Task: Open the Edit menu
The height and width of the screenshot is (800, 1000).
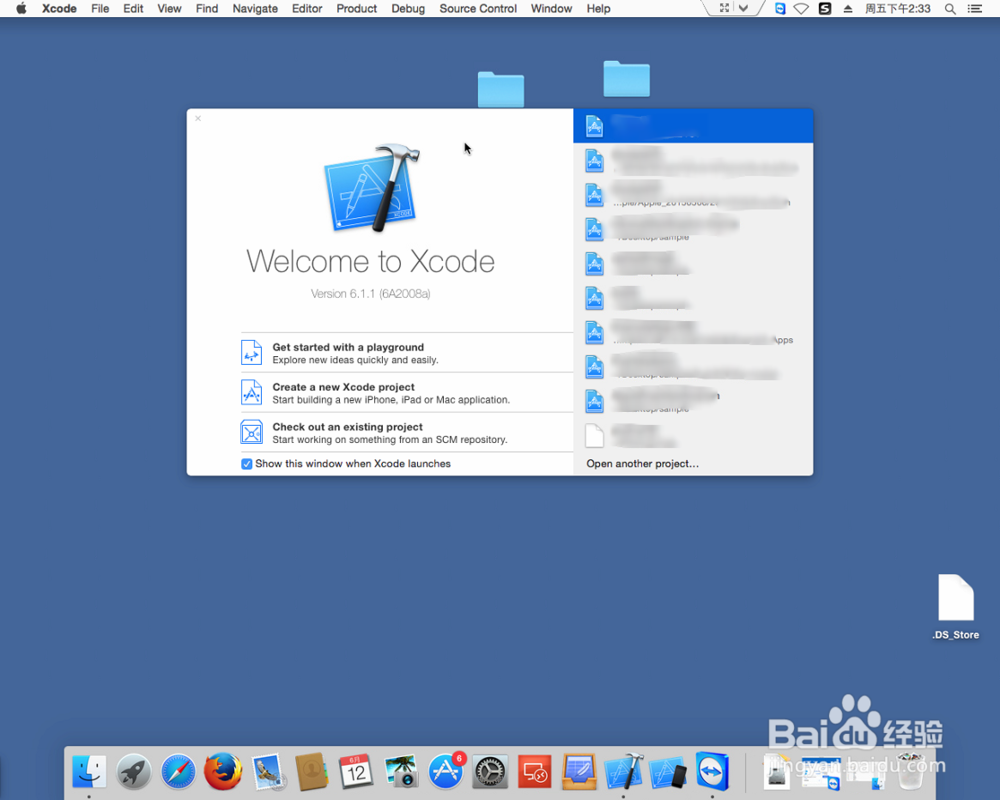Action: (x=133, y=8)
